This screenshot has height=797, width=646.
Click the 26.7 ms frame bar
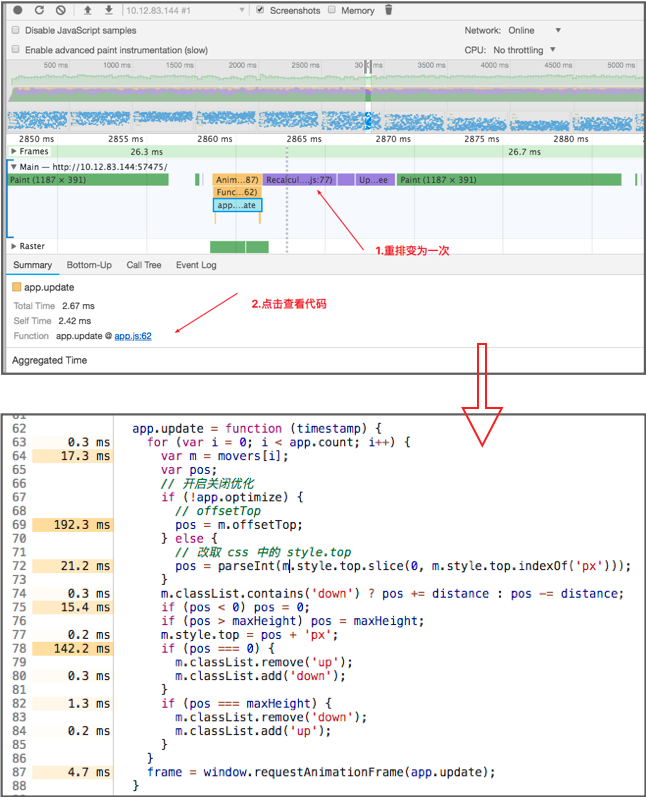(525, 151)
